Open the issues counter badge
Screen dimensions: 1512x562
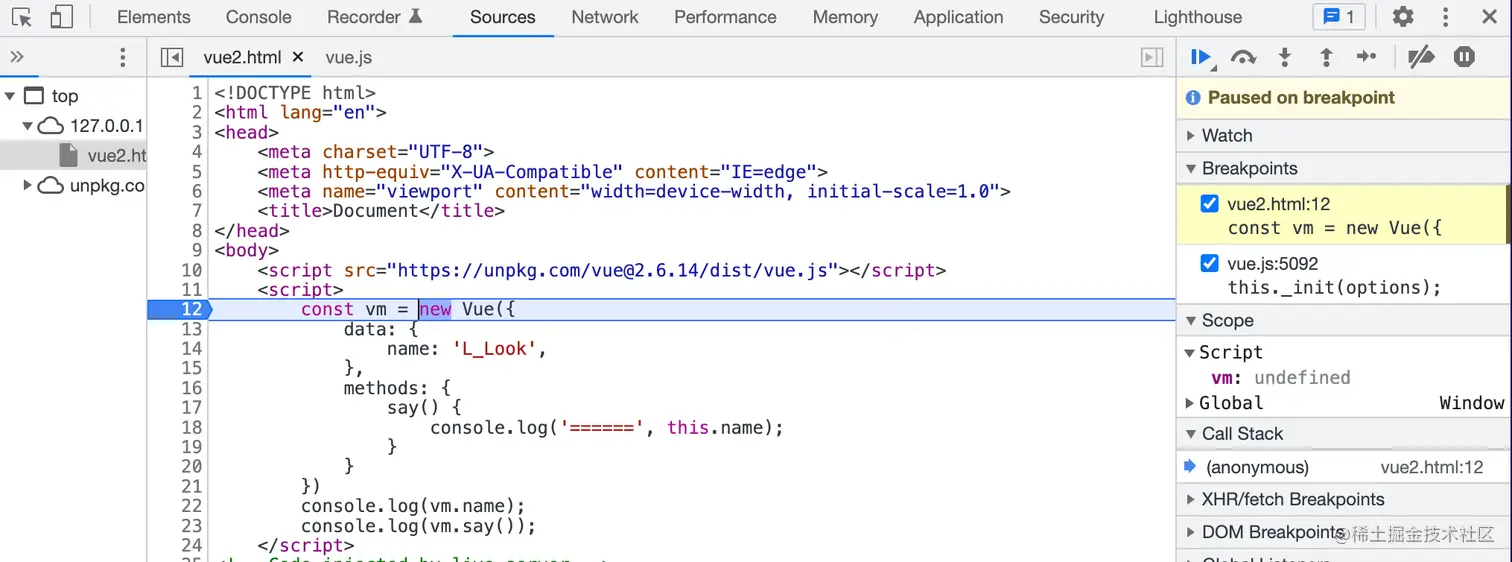[x=1339, y=17]
